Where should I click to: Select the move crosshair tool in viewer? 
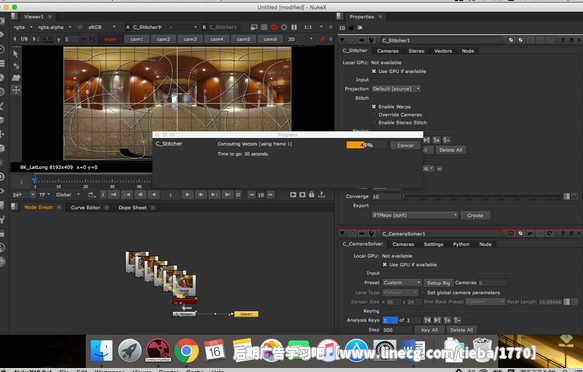[16, 90]
